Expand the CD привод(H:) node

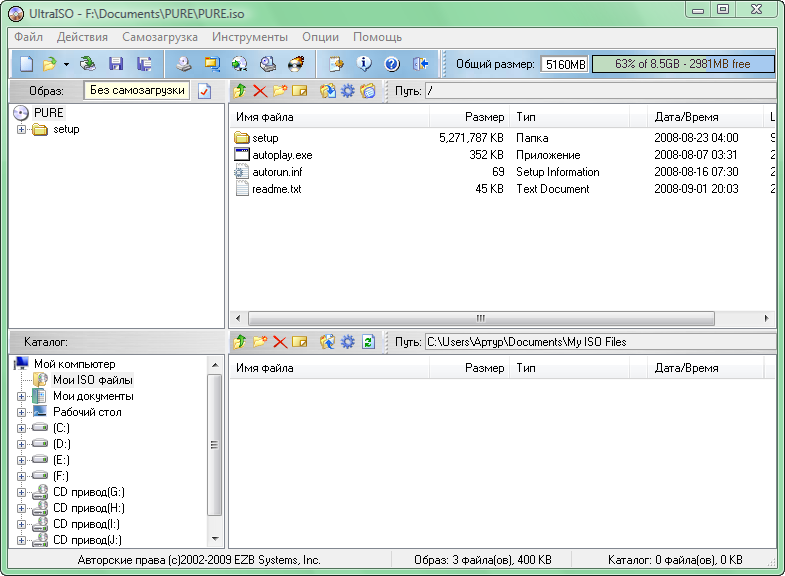click(22, 509)
